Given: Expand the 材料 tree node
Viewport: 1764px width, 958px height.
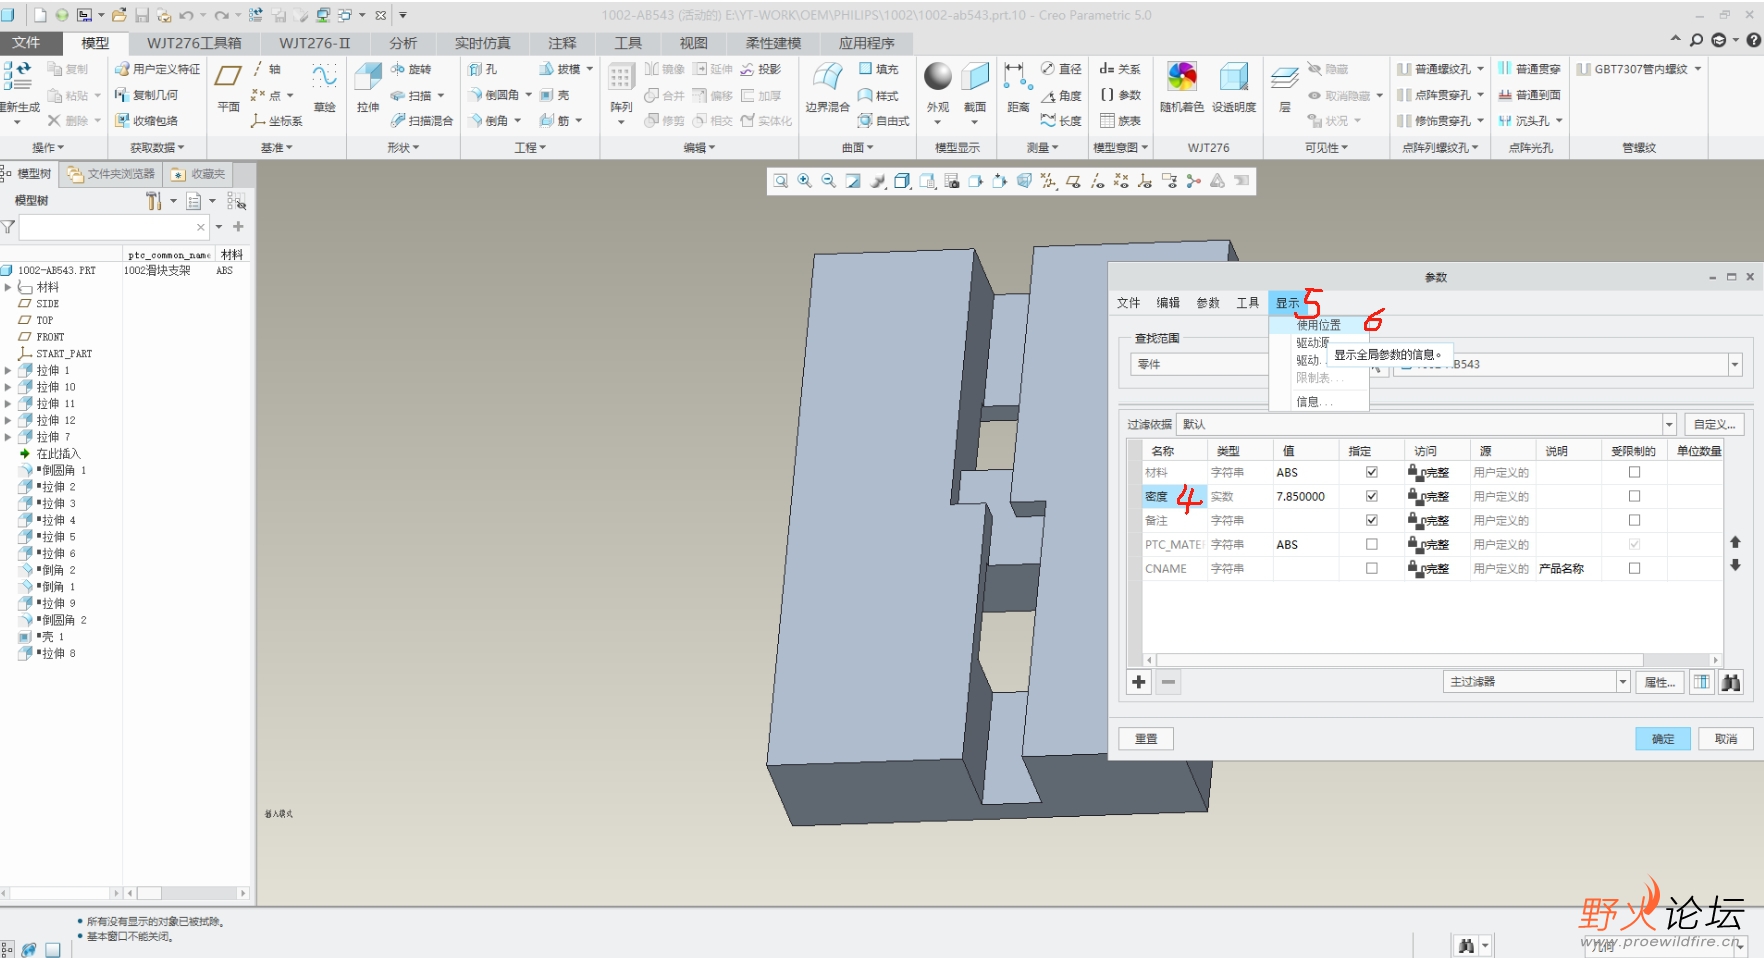Looking at the screenshot, I should (x=8, y=287).
